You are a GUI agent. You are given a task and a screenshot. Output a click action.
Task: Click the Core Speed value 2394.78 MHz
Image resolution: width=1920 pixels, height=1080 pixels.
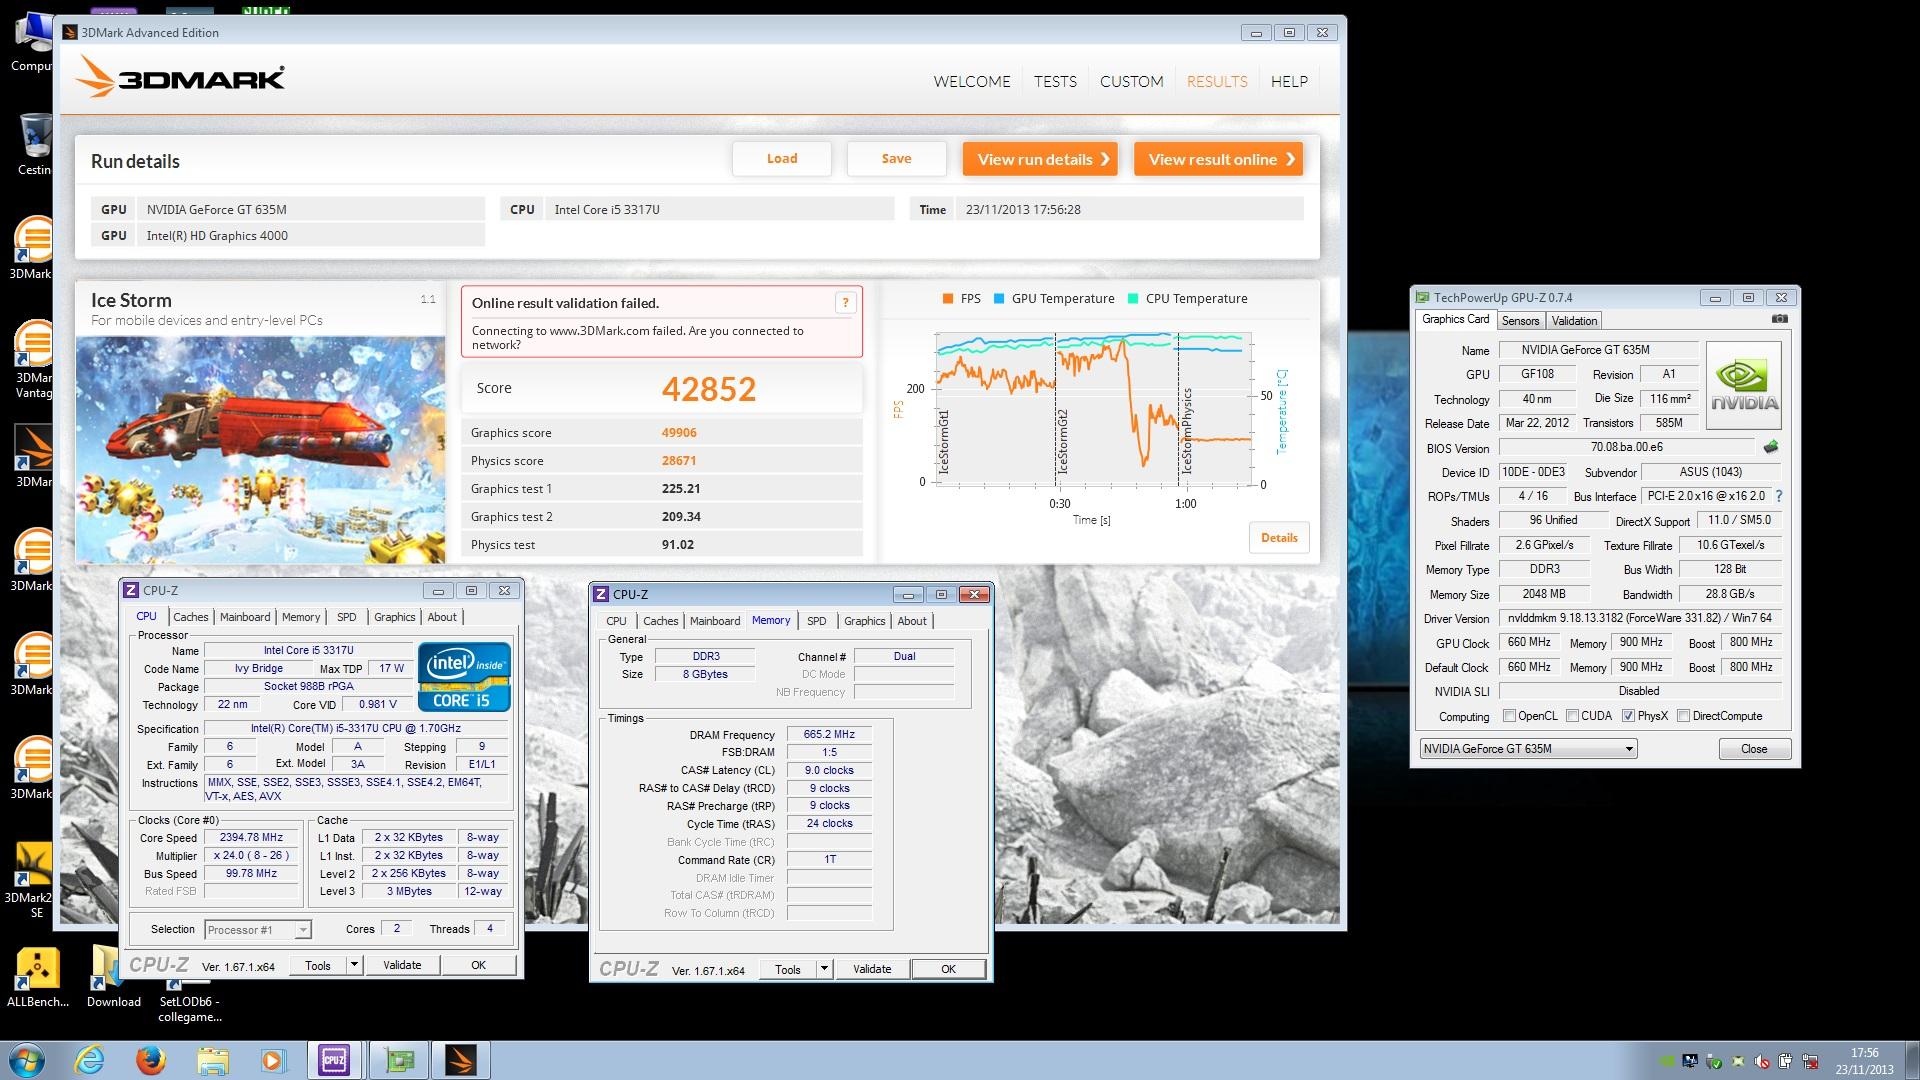251,838
